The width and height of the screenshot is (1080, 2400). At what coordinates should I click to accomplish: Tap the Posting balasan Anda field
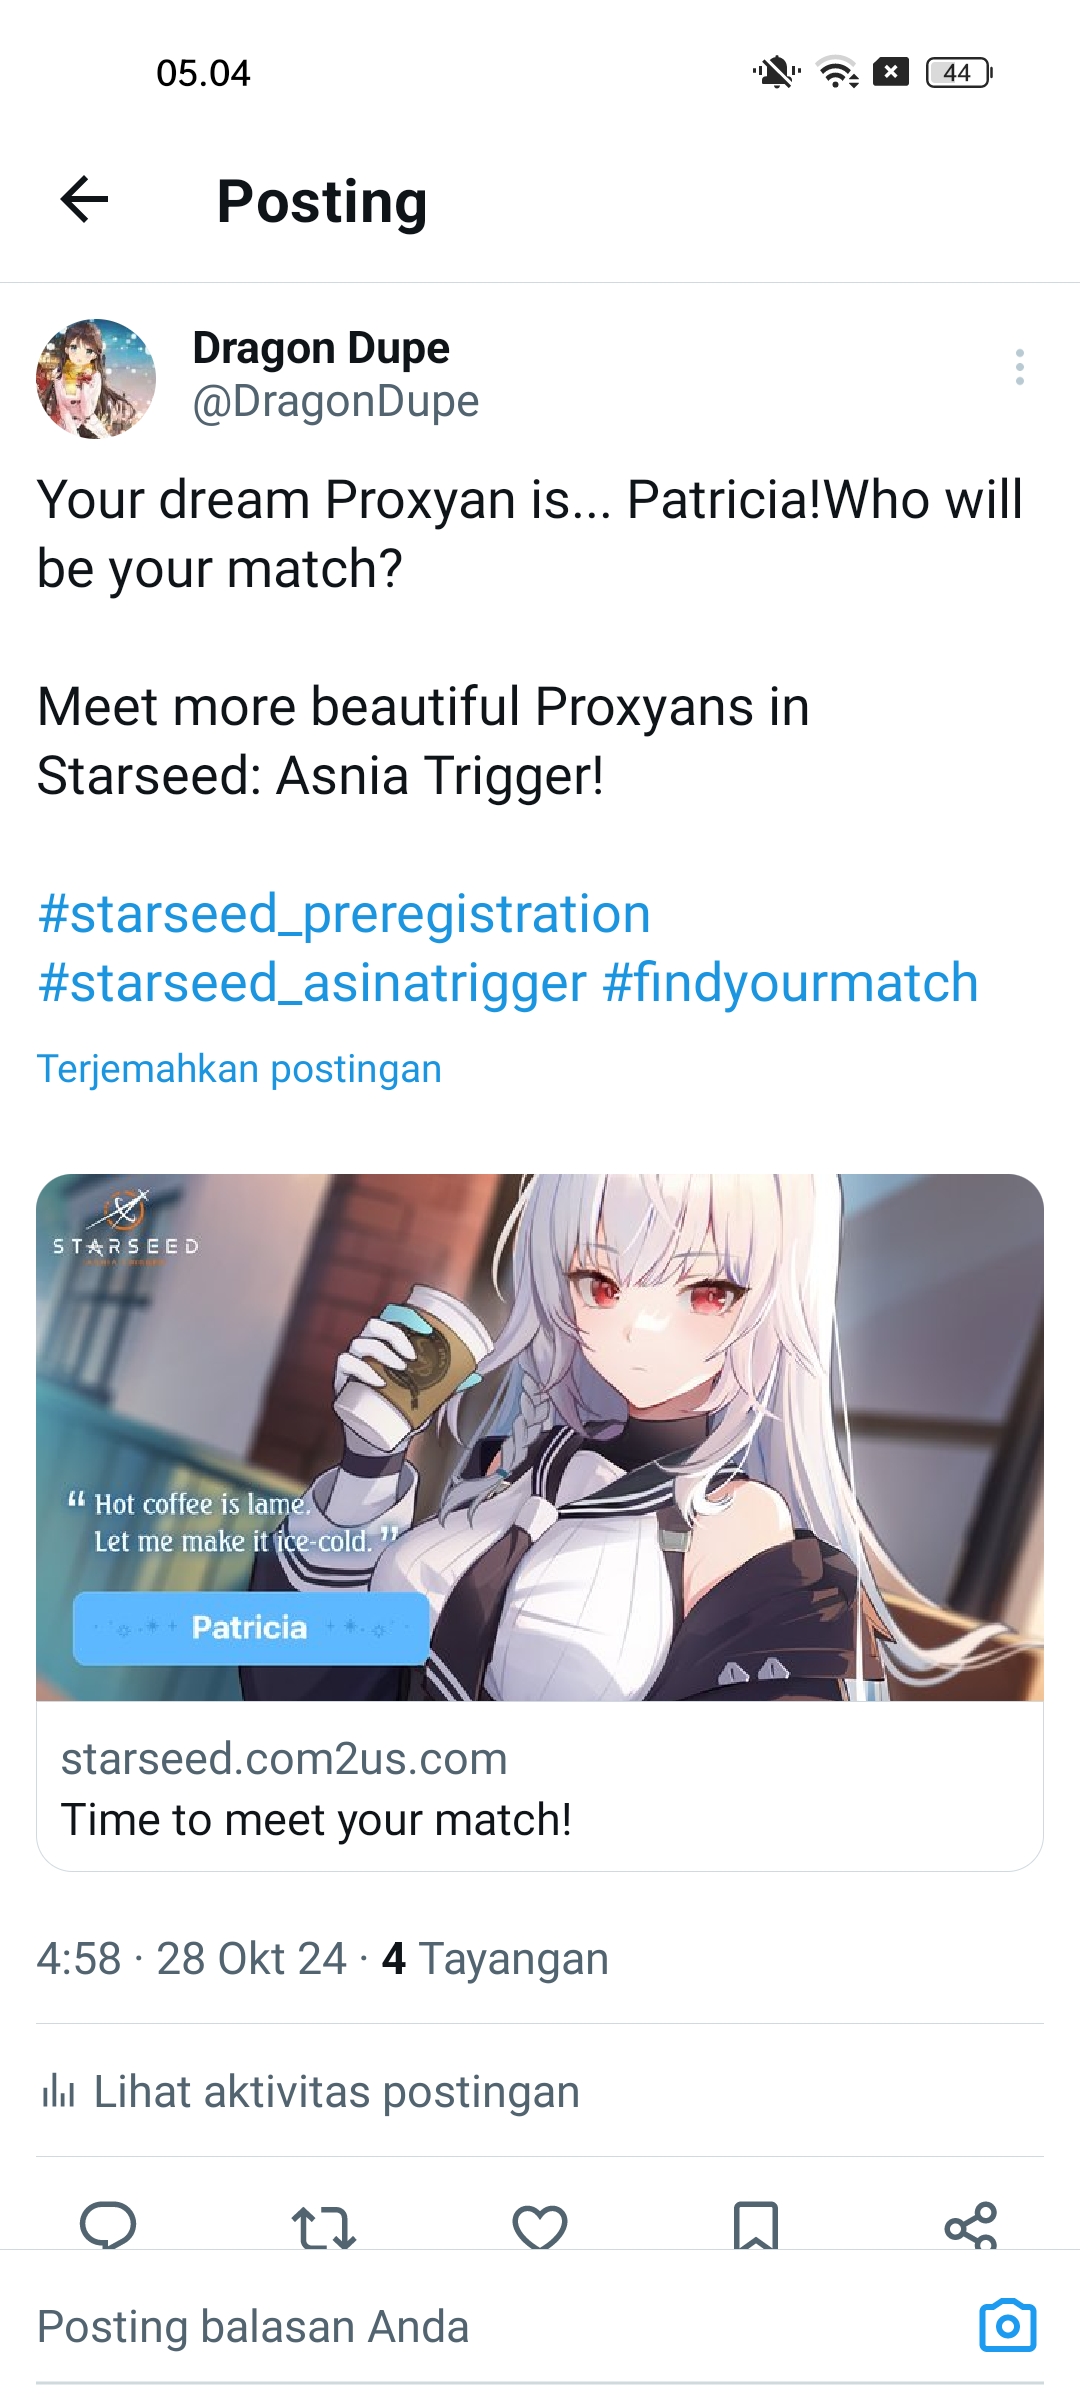[500, 2326]
